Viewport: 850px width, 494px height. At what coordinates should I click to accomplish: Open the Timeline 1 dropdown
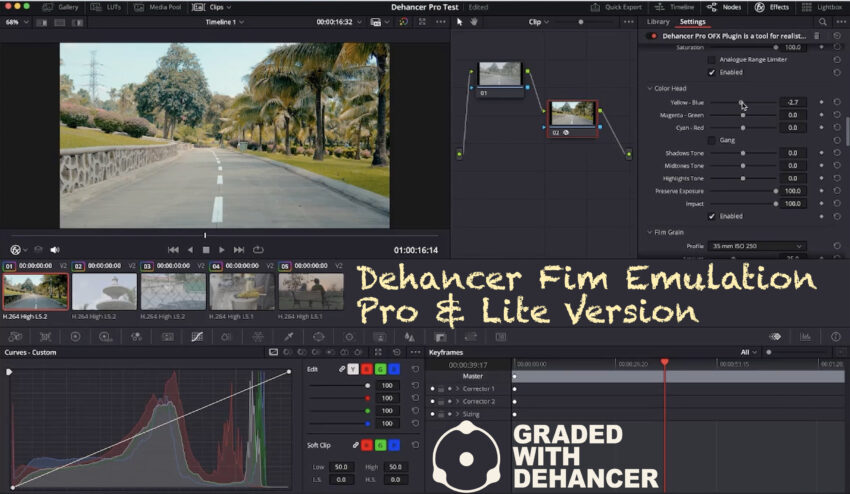[x=224, y=22]
